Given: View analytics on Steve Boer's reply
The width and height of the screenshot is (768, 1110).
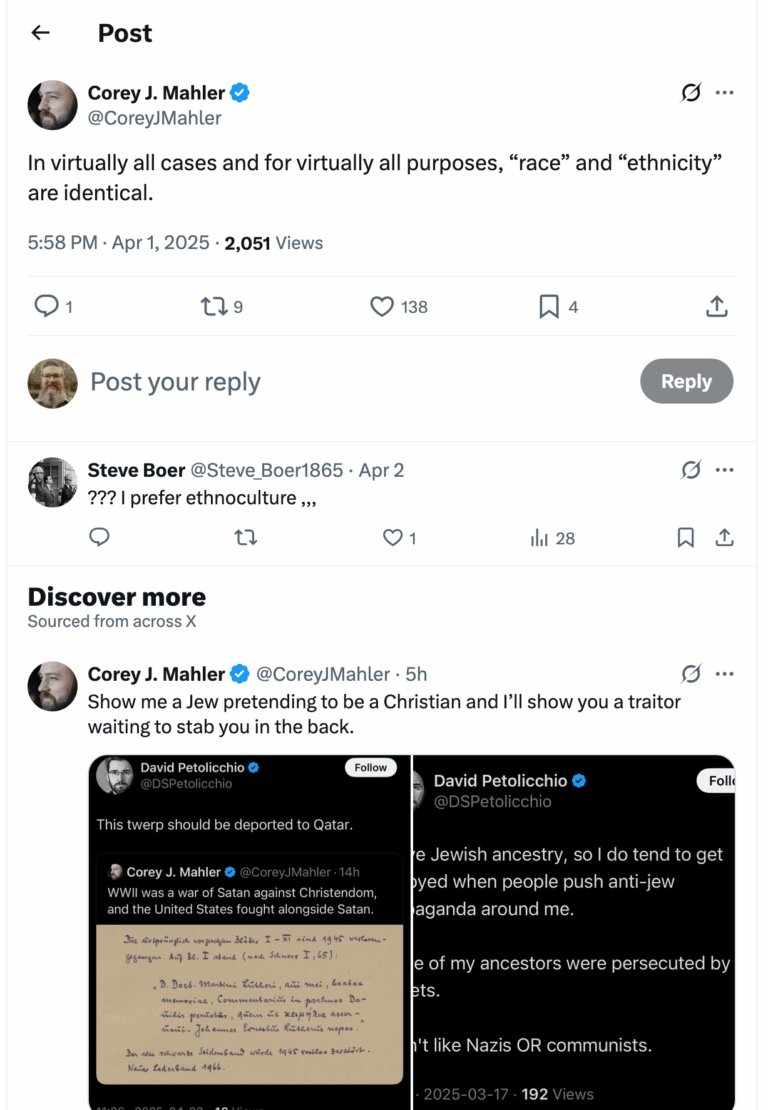Looking at the screenshot, I should [540, 538].
